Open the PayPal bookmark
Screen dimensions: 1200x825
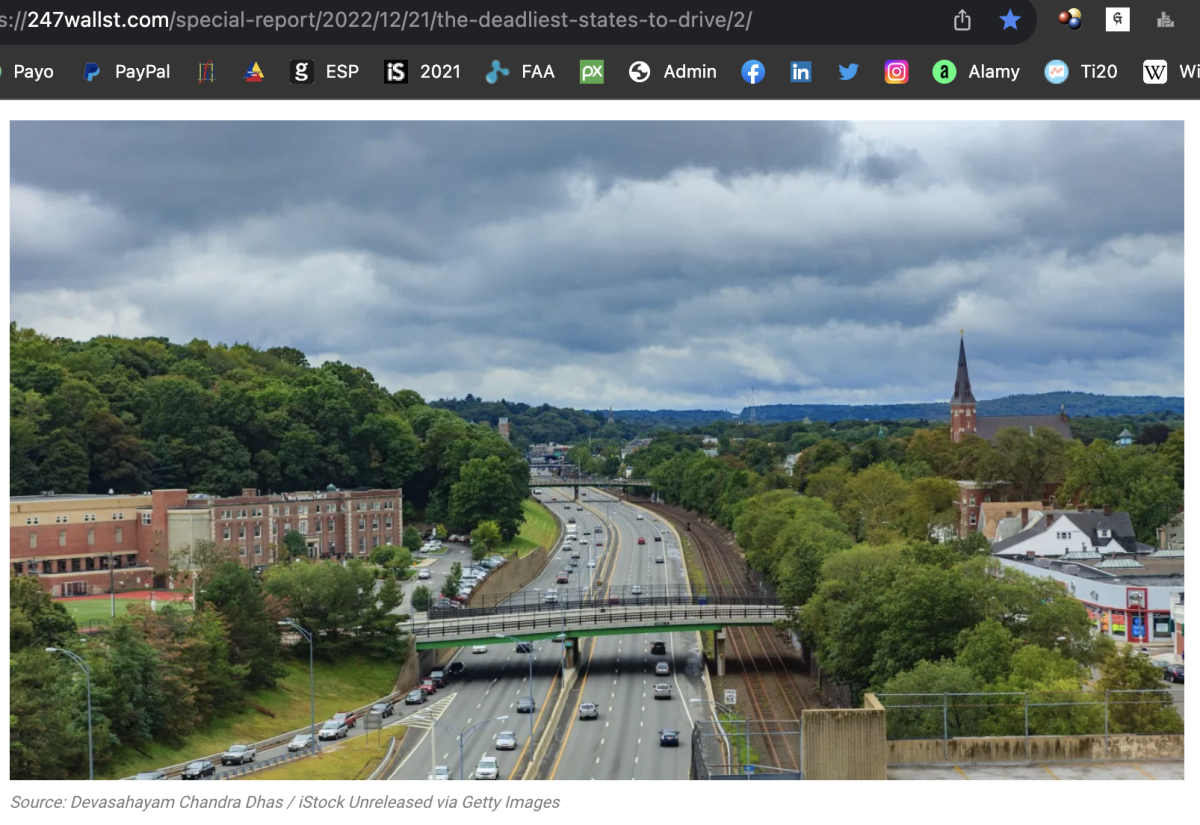127,72
